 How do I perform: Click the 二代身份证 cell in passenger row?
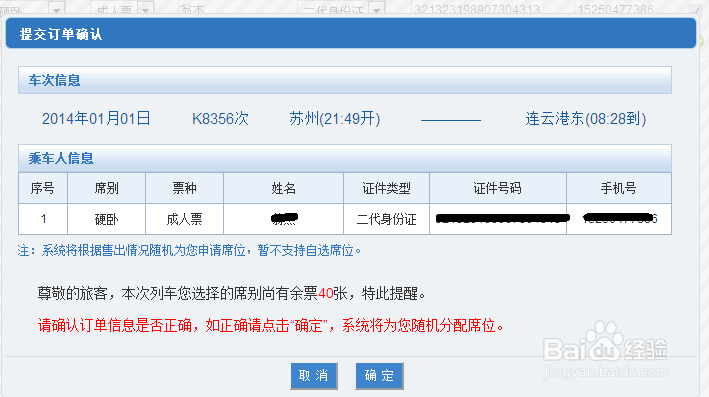tap(387, 219)
